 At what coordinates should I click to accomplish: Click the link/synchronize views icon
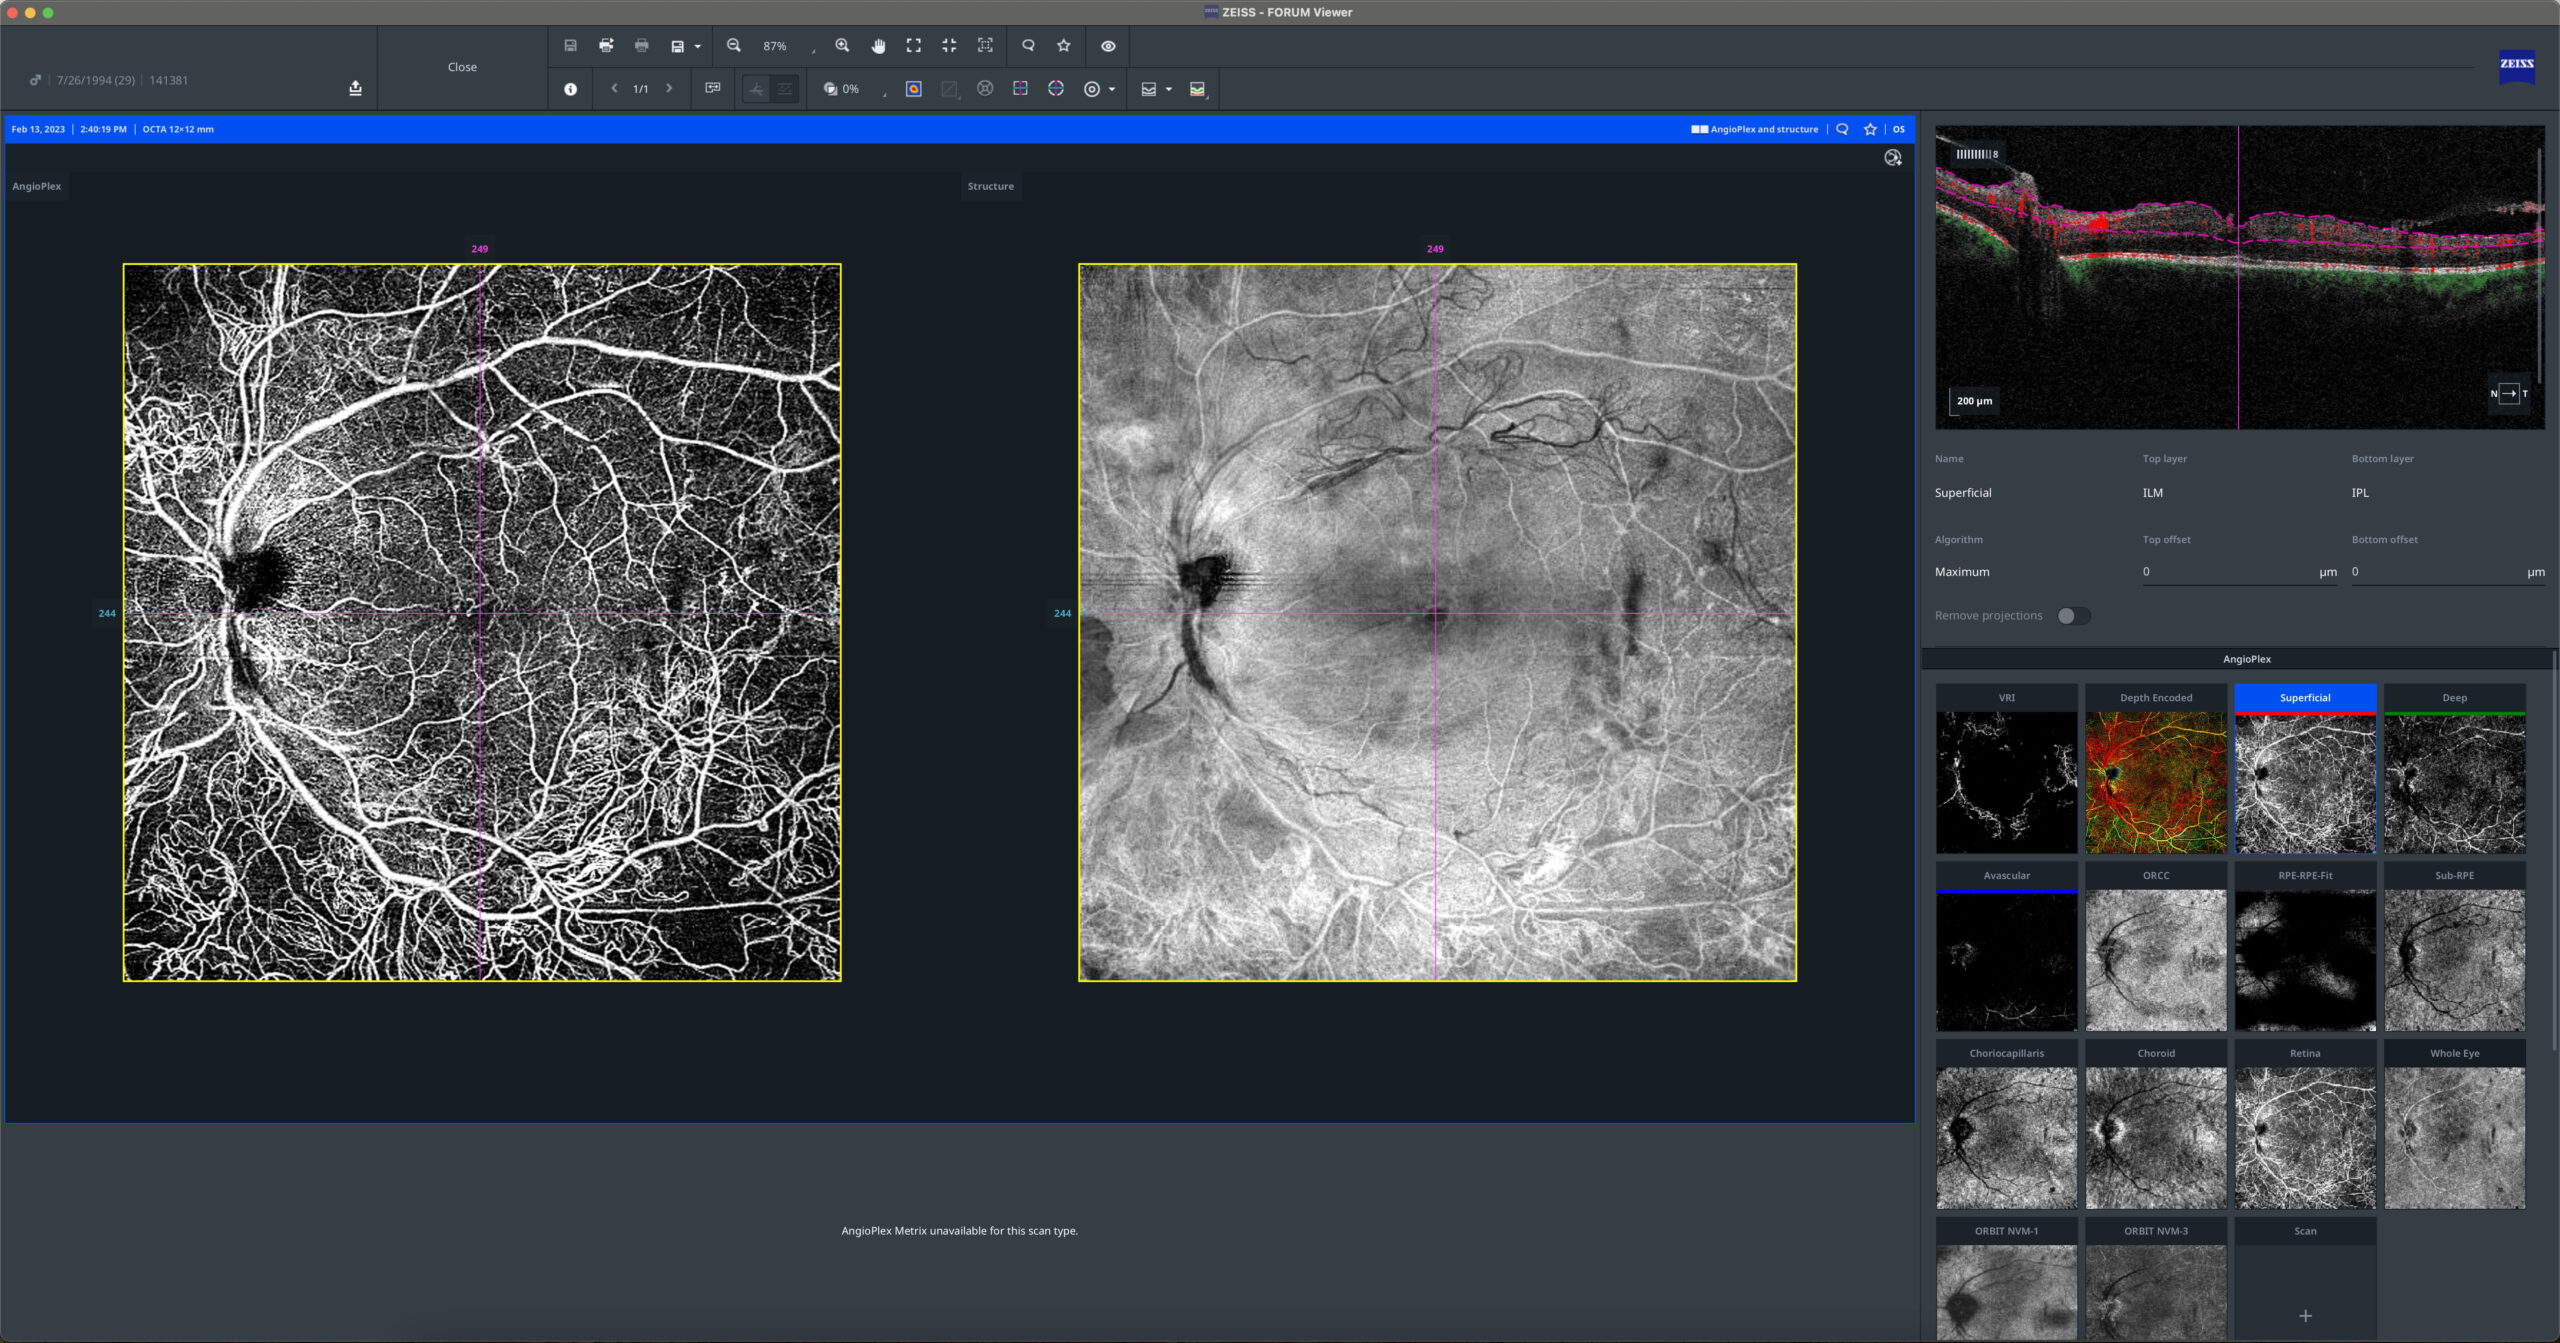click(x=713, y=89)
